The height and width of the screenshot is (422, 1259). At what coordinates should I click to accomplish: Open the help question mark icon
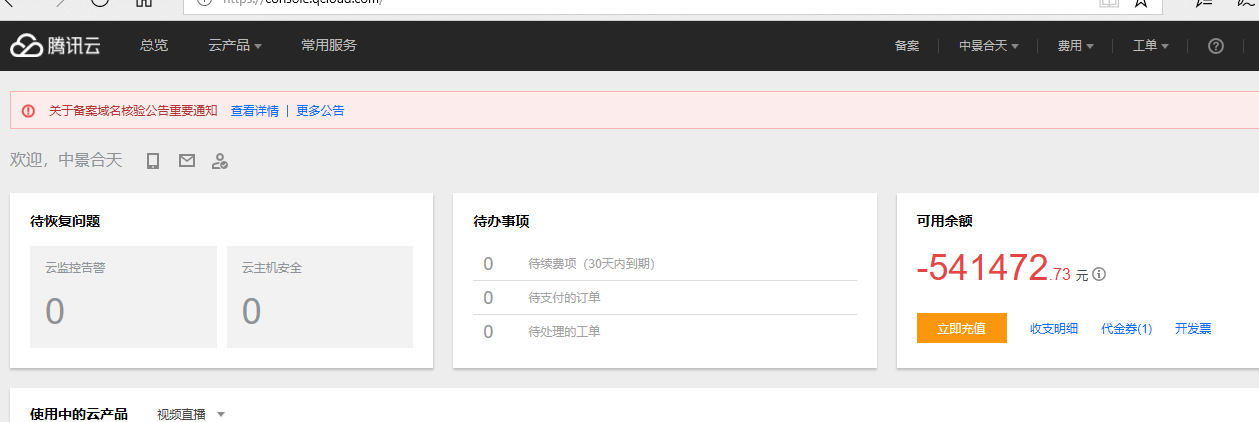(1216, 46)
